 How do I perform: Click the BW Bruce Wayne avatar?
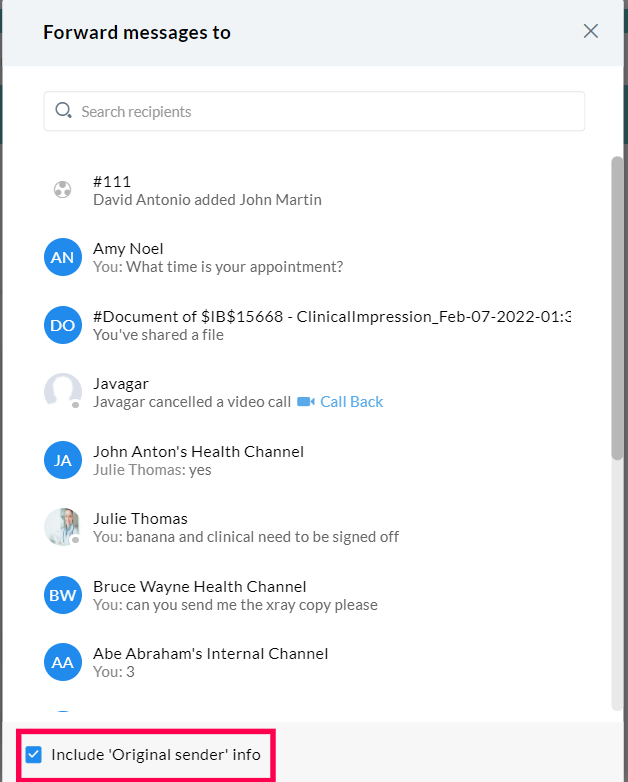[62, 595]
